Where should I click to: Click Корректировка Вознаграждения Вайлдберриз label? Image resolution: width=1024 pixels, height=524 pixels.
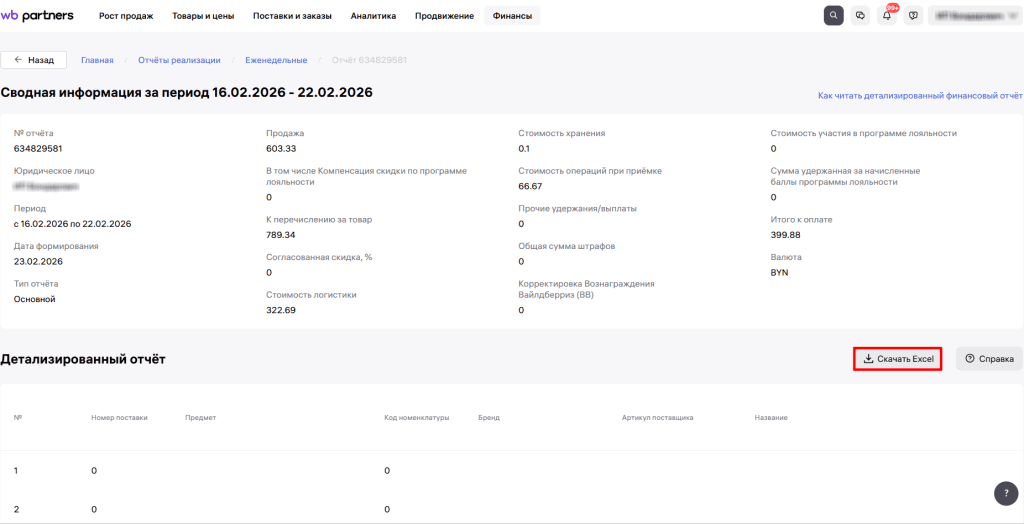coord(586,289)
